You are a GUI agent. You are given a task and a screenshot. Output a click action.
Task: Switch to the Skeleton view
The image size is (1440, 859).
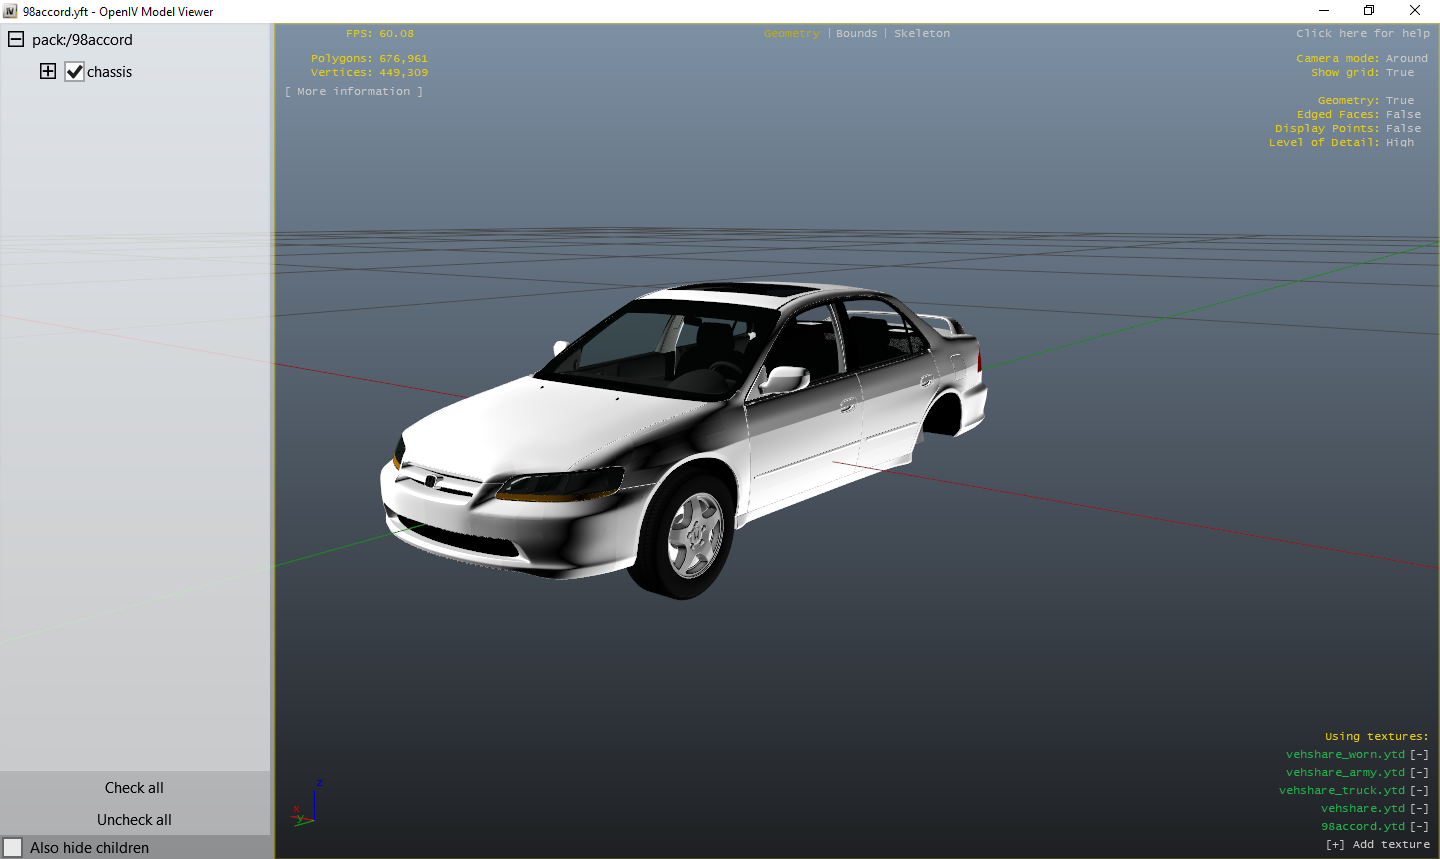[x=921, y=33]
